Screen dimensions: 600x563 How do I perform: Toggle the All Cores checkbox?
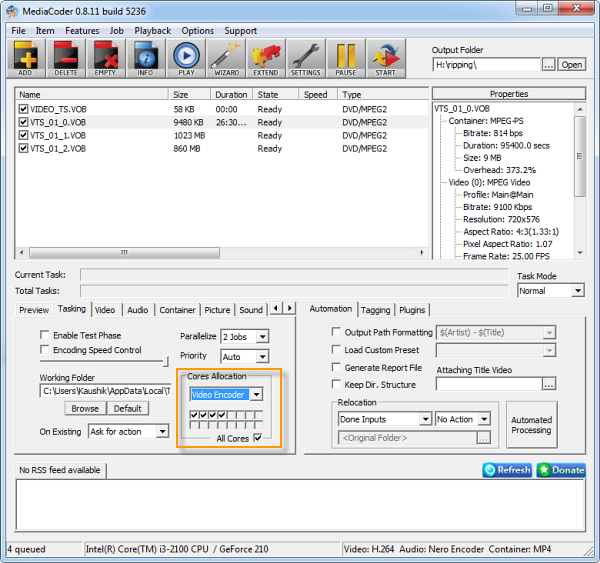point(258,438)
